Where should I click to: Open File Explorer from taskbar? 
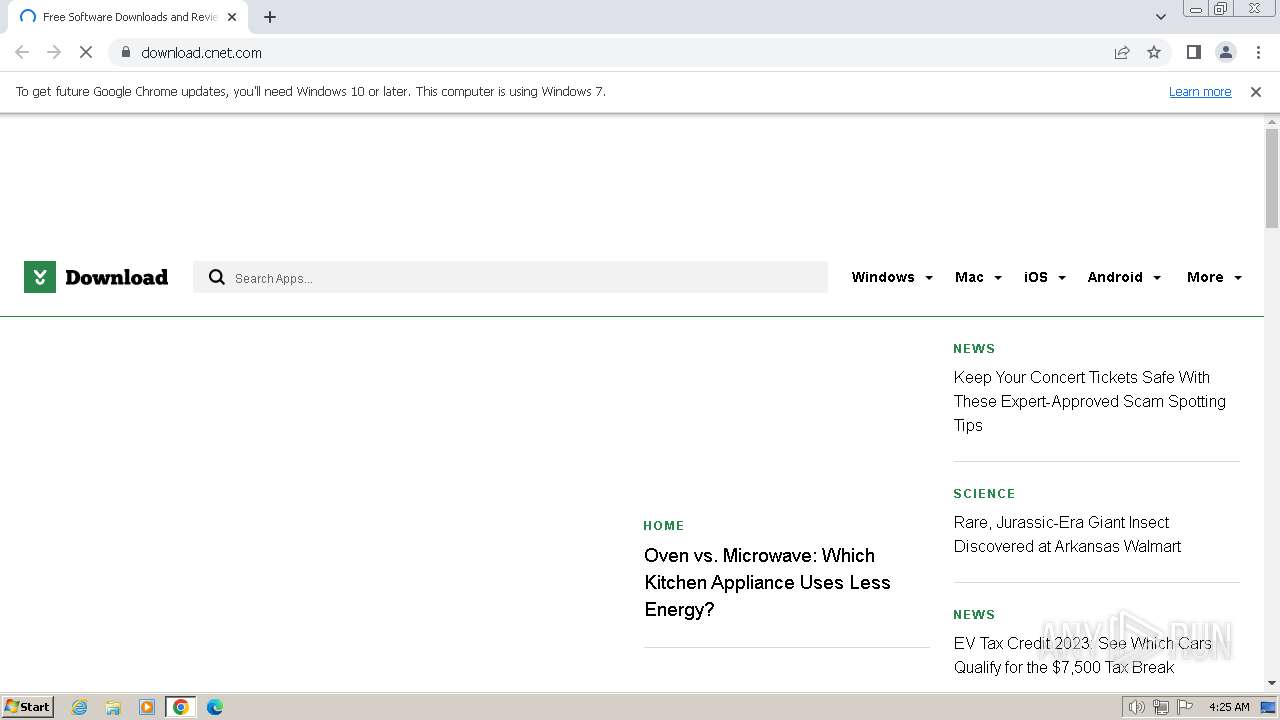[113, 707]
